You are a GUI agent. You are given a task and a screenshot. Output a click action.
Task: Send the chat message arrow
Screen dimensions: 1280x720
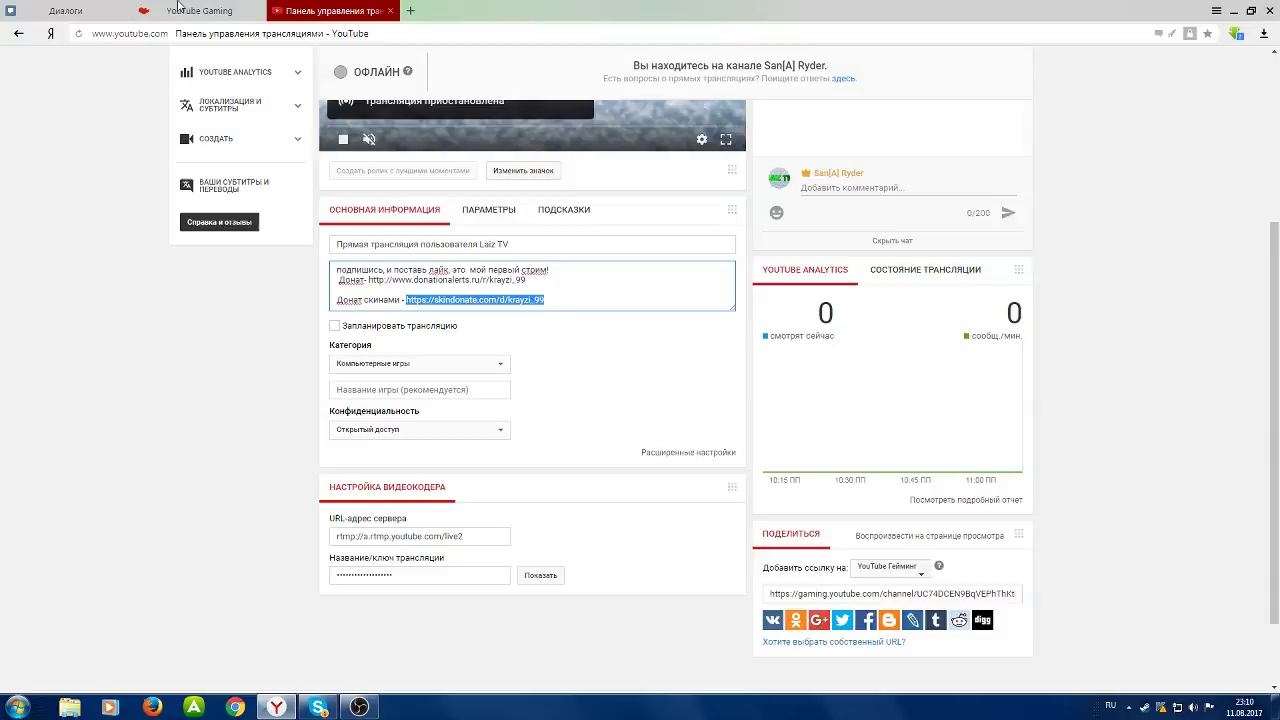click(x=1008, y=212)
